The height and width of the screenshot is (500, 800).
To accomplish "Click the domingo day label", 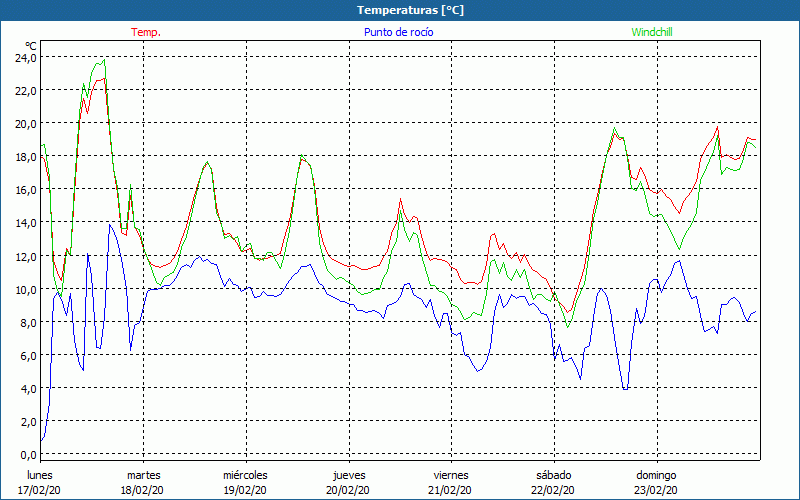I will click(x=656, y=476).
